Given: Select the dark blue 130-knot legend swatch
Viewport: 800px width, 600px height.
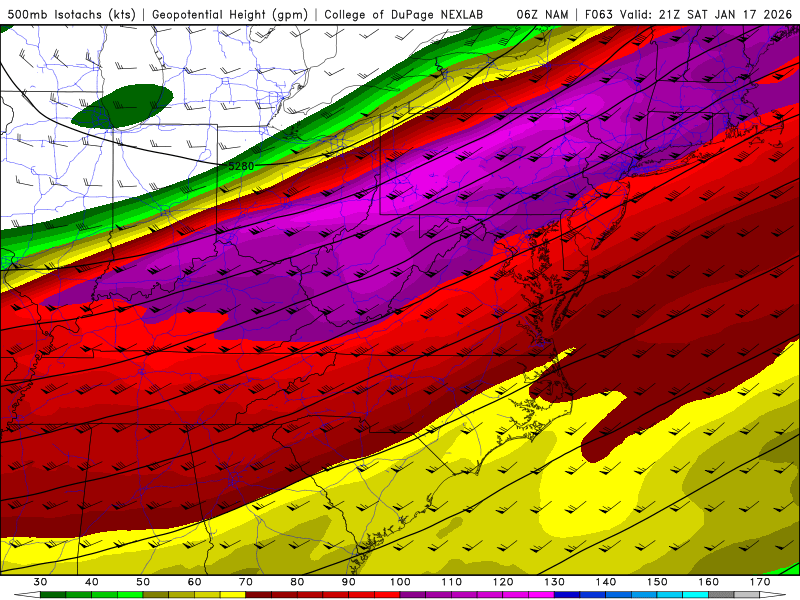Looking at the screenshot, I should pos(567,595).
